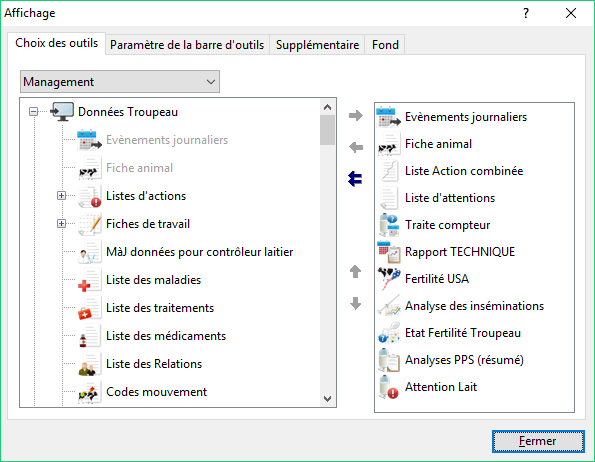The width and height of the screenshot is (595, 462).
Task: Click the help question mark button
Action: tap(526, 13)
